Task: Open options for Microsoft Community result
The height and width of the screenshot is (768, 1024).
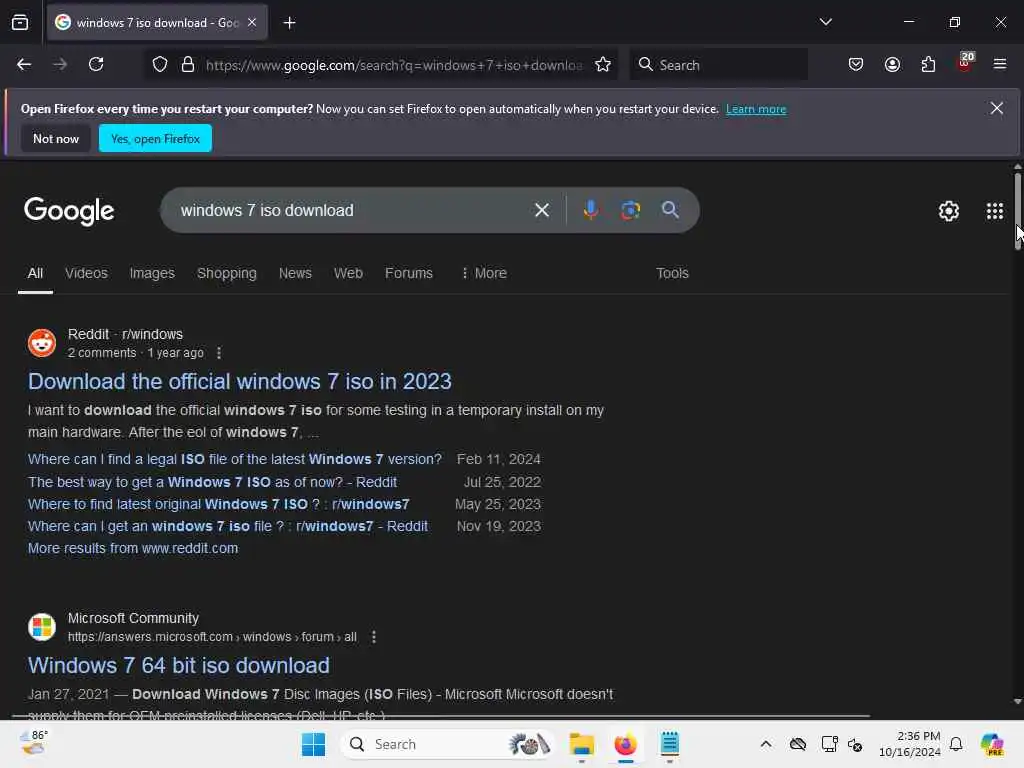Action: click(x=374, y=637)
